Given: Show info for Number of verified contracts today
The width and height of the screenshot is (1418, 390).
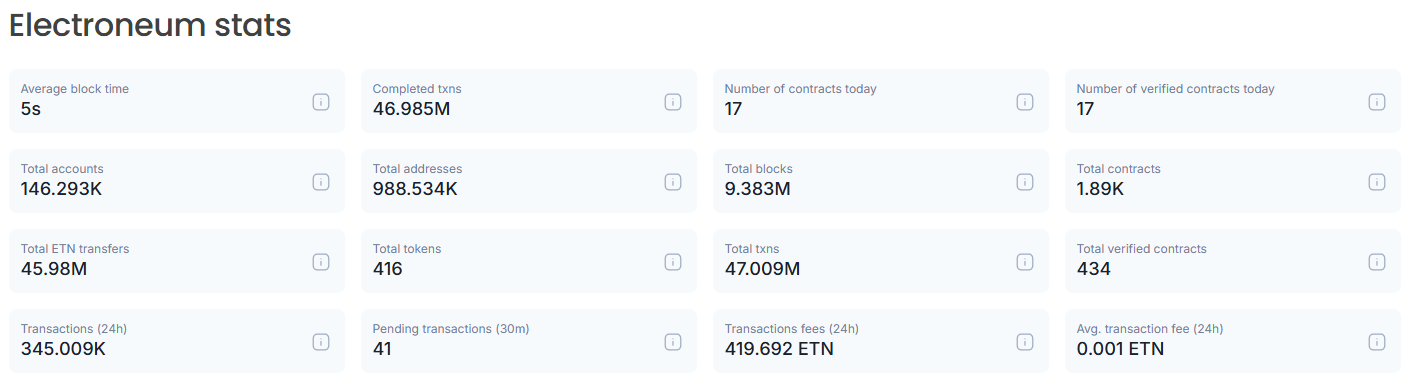Looking at the screenshot, I should tap(1377, 102).
